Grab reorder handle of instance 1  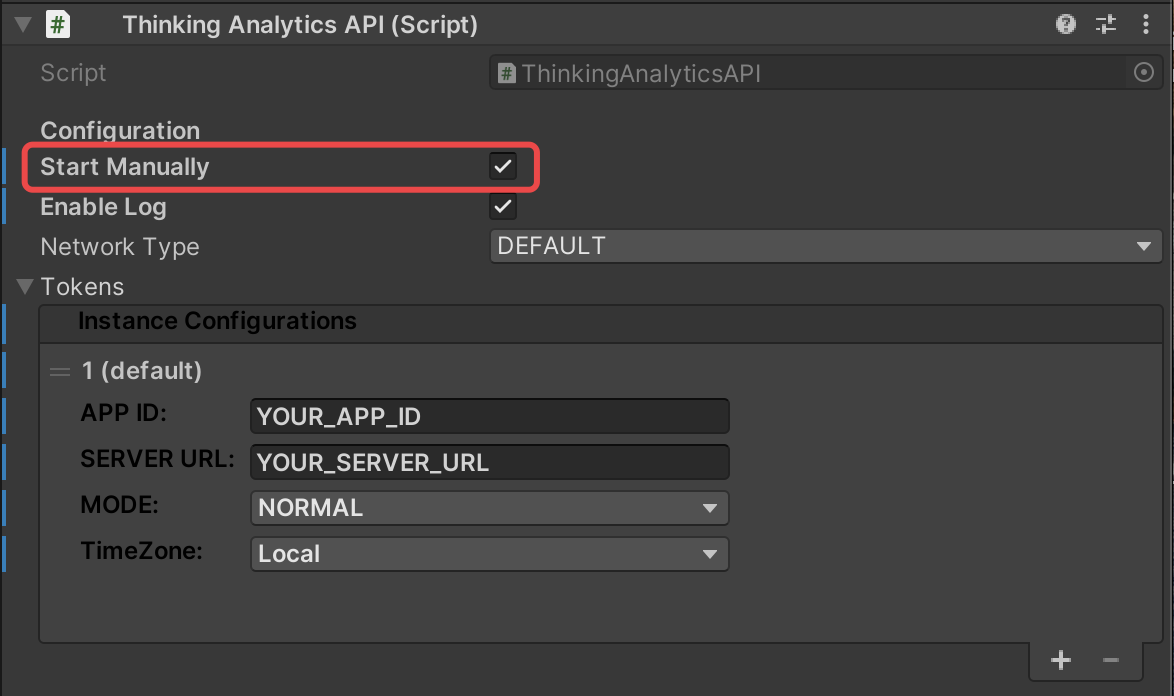tap(60, 371)
